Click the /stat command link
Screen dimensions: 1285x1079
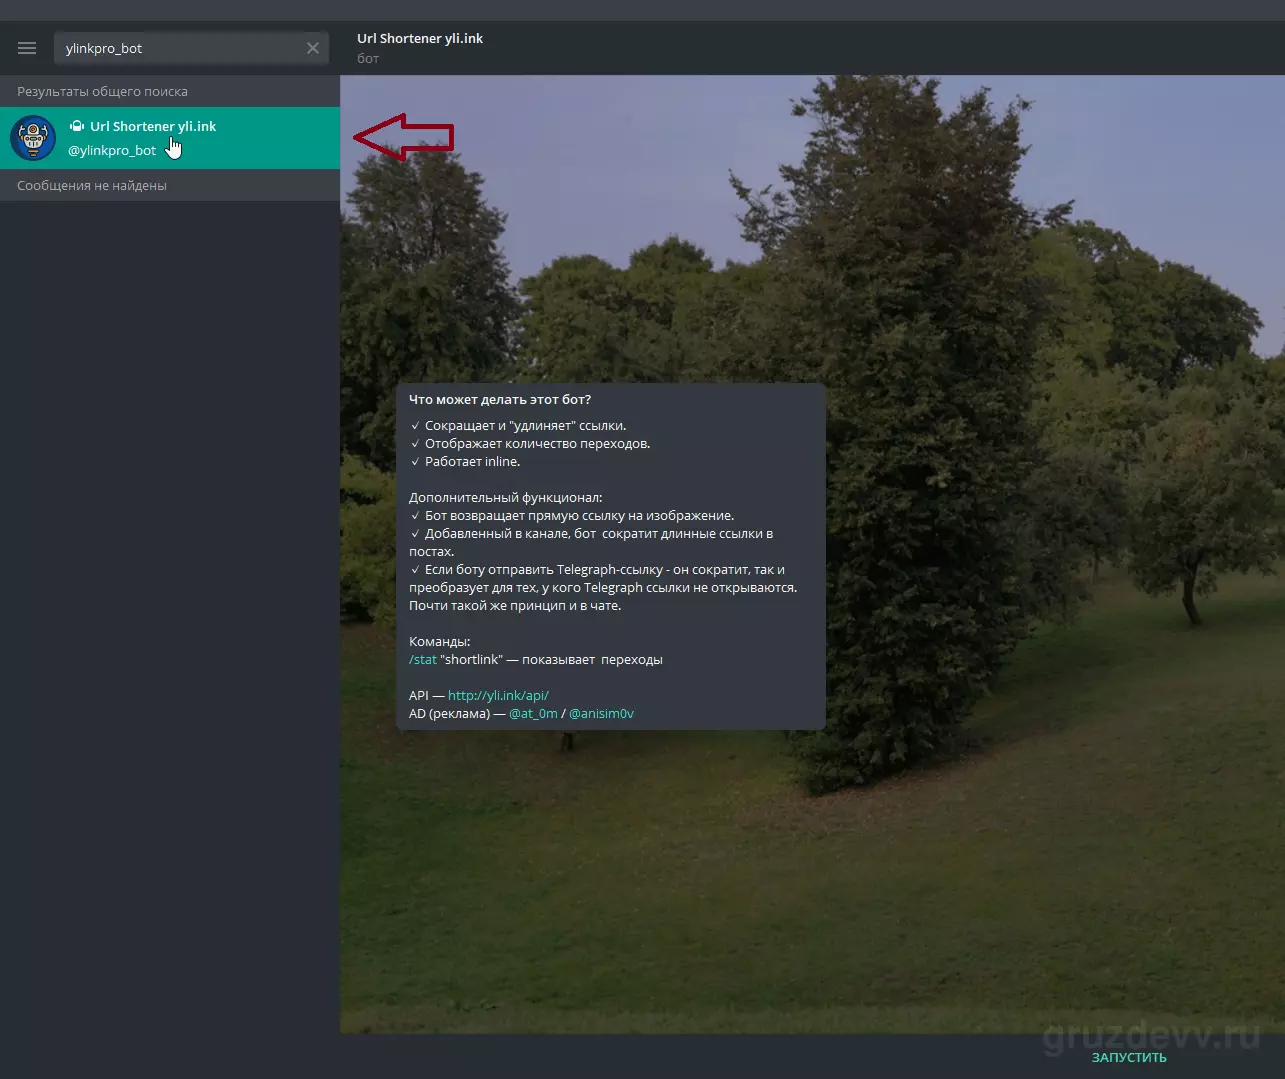click(x=423, y=659)
